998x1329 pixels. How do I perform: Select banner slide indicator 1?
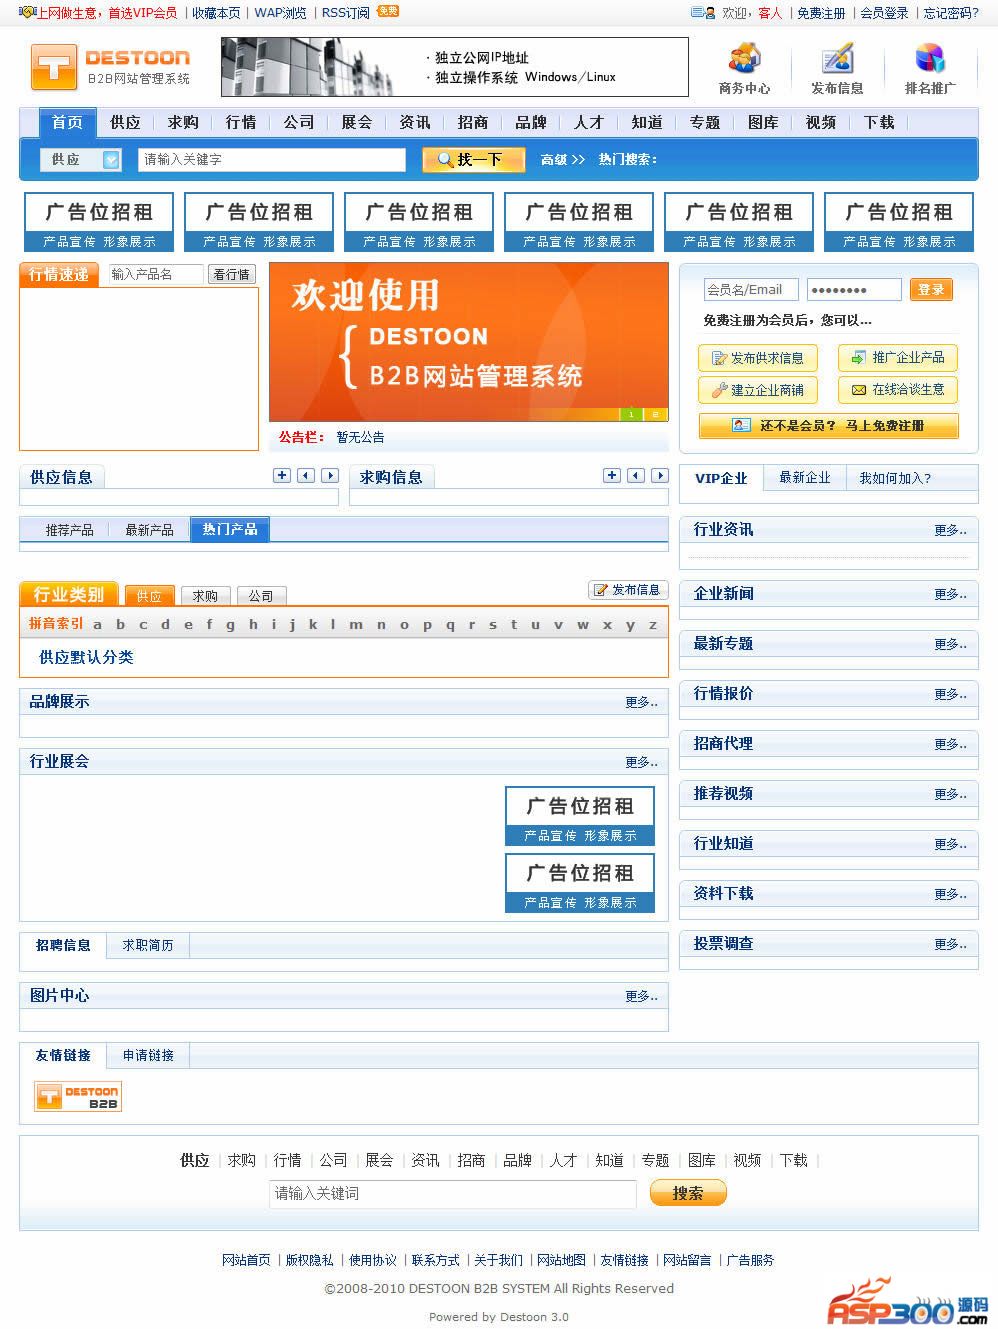point(631,414)
